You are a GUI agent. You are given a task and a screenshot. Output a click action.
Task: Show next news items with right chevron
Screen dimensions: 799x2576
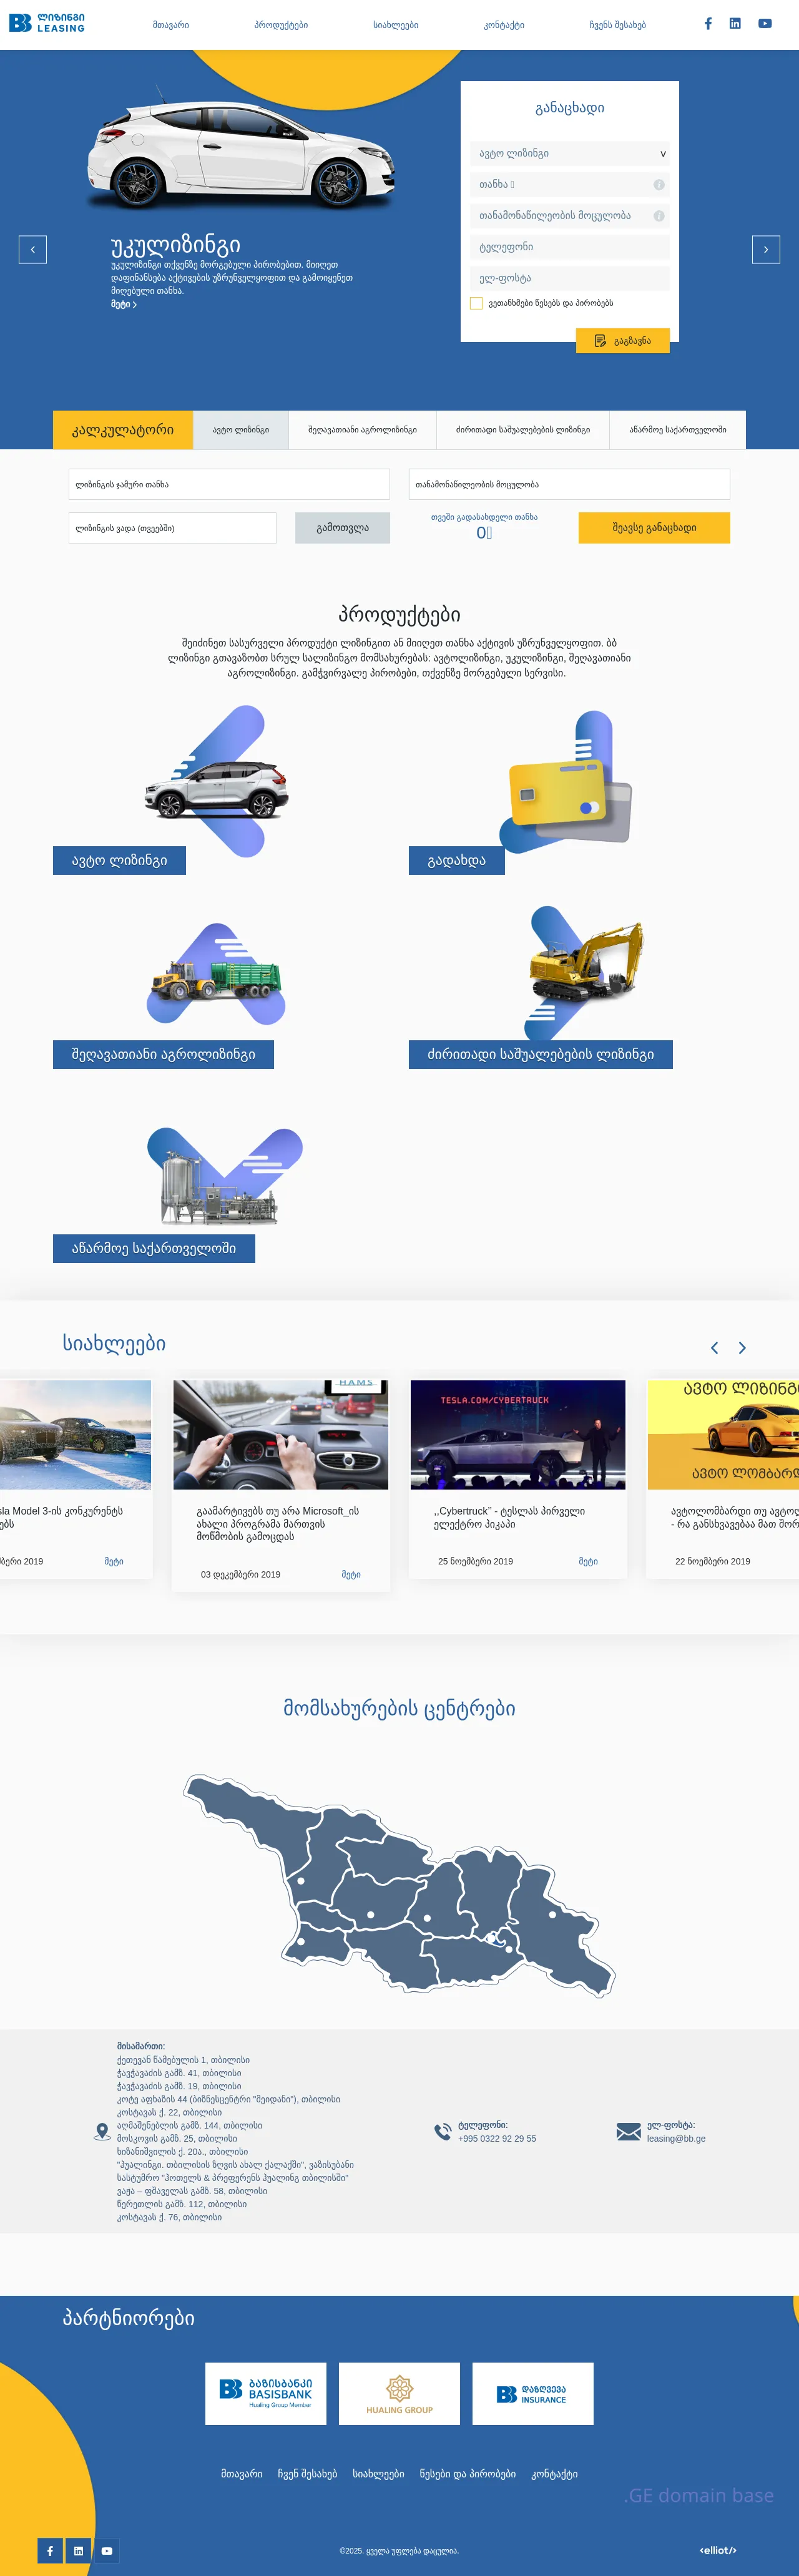pos(742,1348)
